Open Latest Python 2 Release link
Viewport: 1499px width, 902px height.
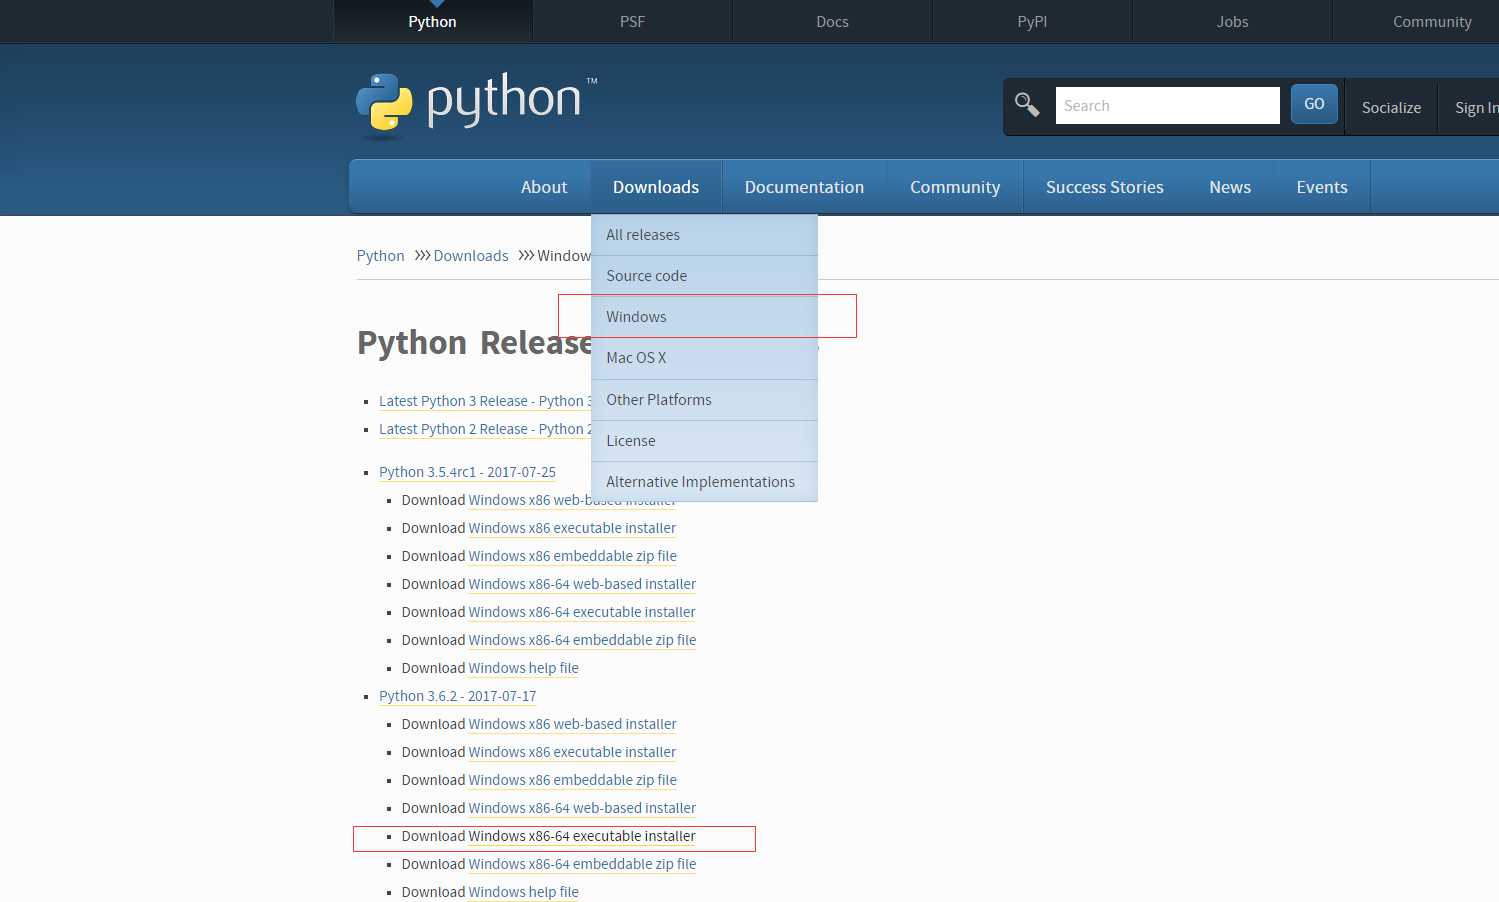[x=485, y=429]
